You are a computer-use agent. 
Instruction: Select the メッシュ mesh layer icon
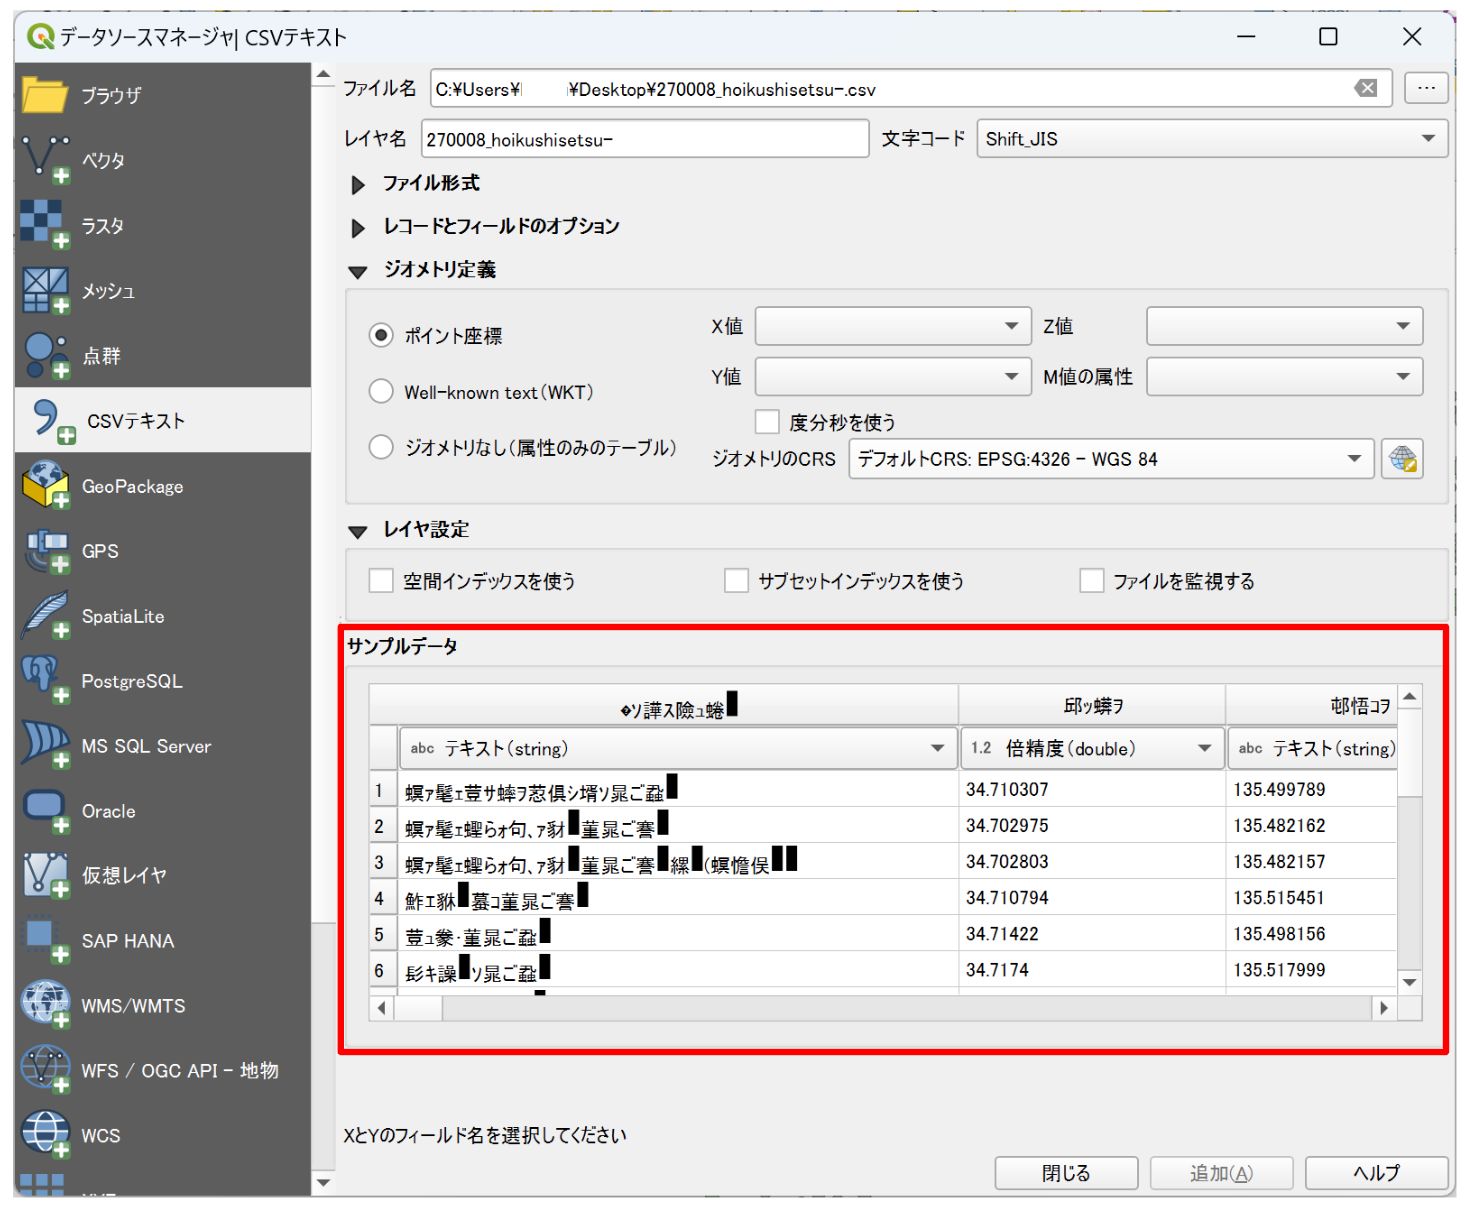(45, 291)
